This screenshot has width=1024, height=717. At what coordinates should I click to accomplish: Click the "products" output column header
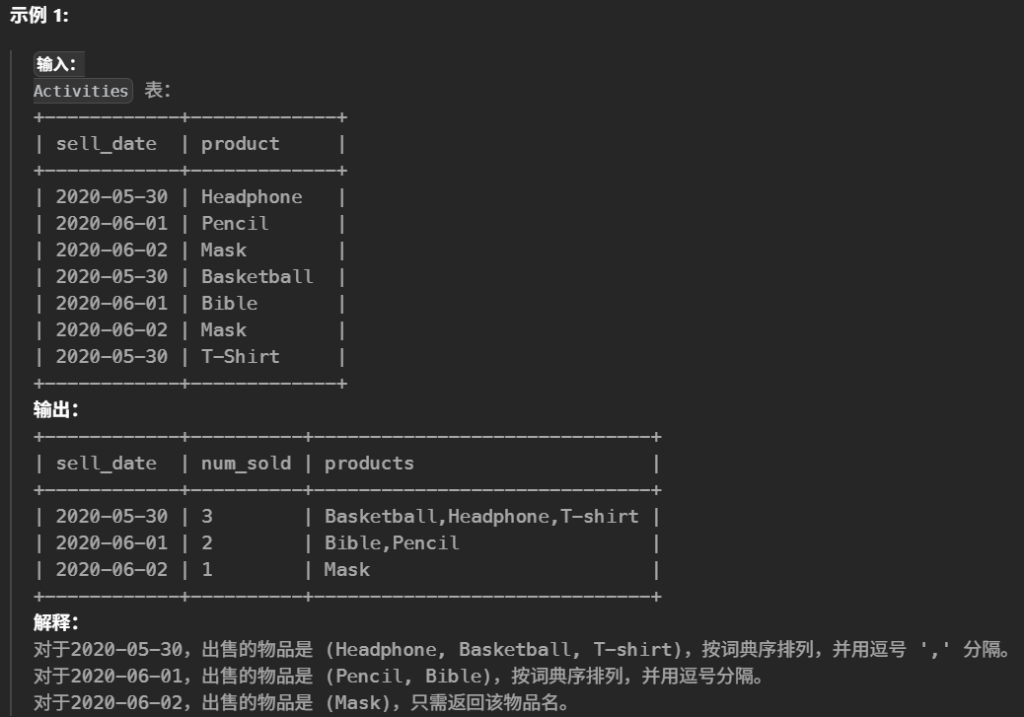pos(369,464)
